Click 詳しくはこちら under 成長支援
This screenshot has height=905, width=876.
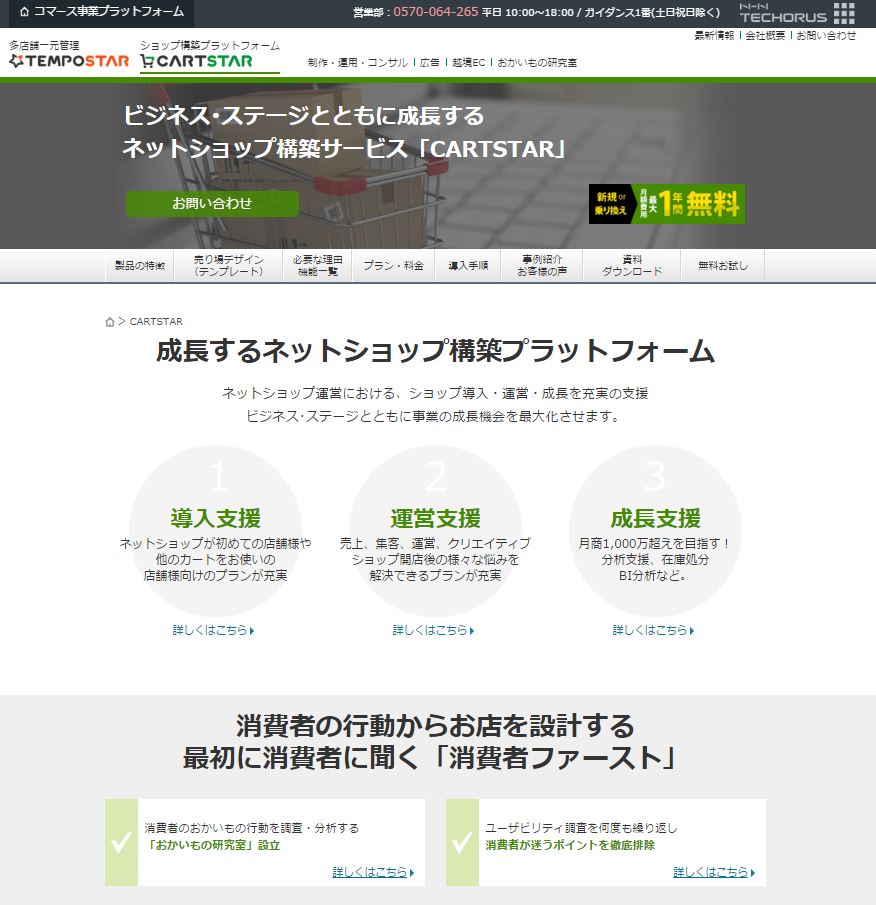coord(653,630)
